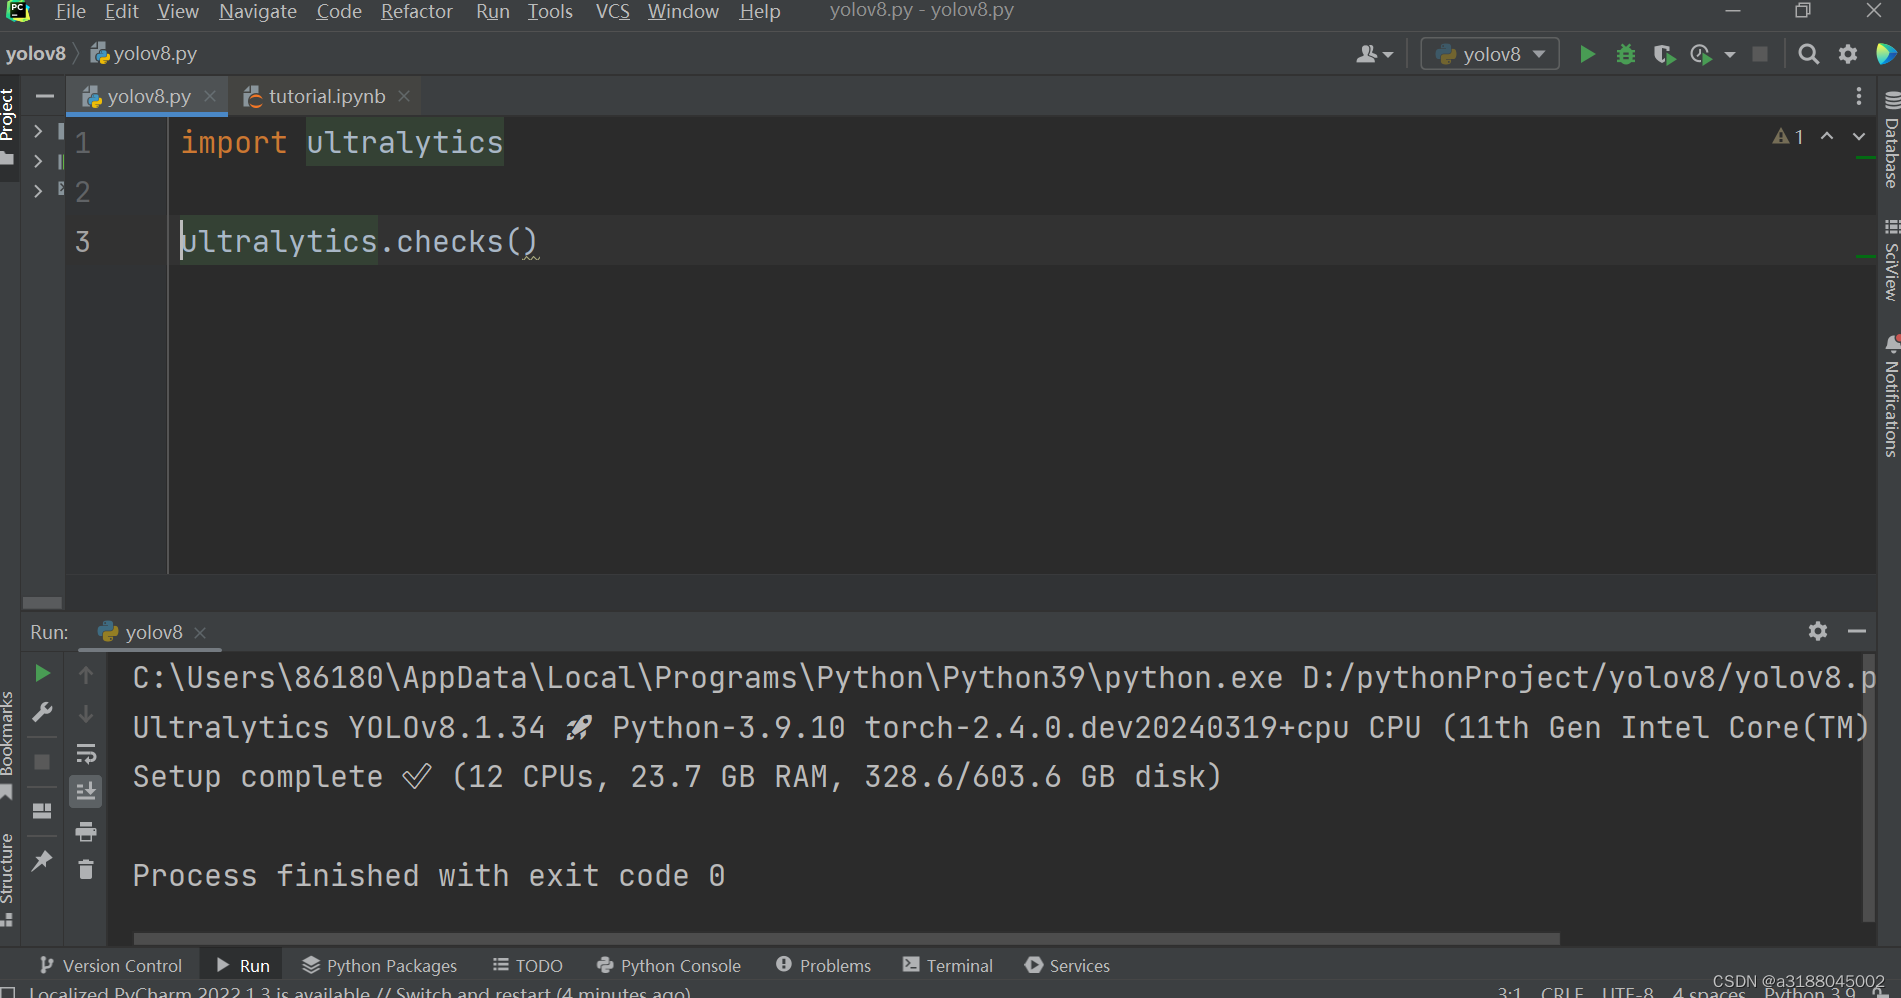Show the Problems tool window
The height and width of the screenshot is (998, 1901).
823,965
